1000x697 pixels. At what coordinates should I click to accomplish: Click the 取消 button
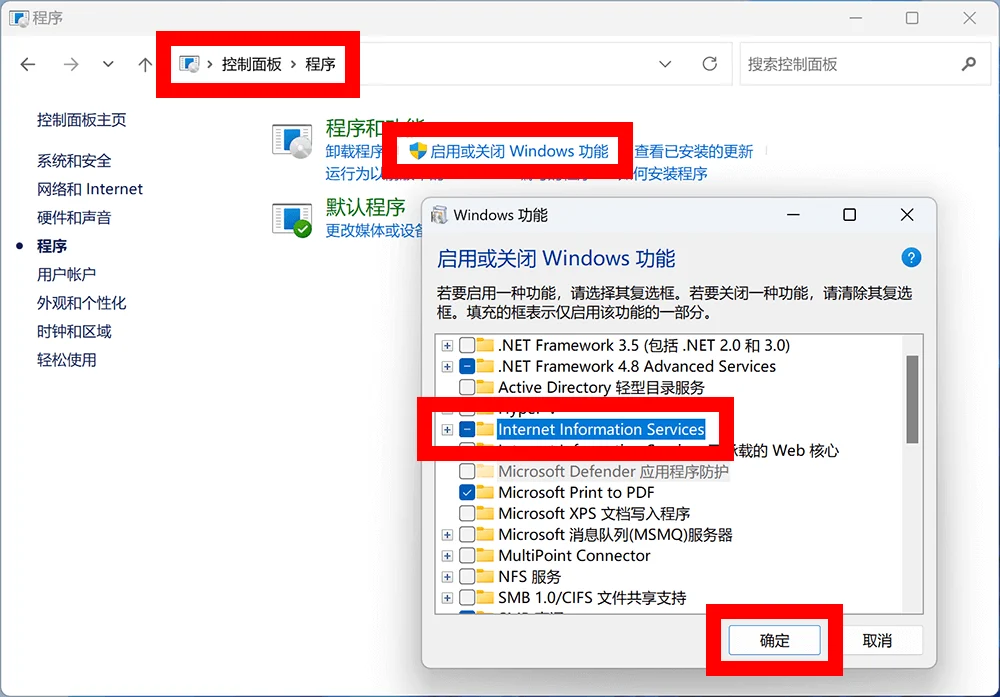877,640
